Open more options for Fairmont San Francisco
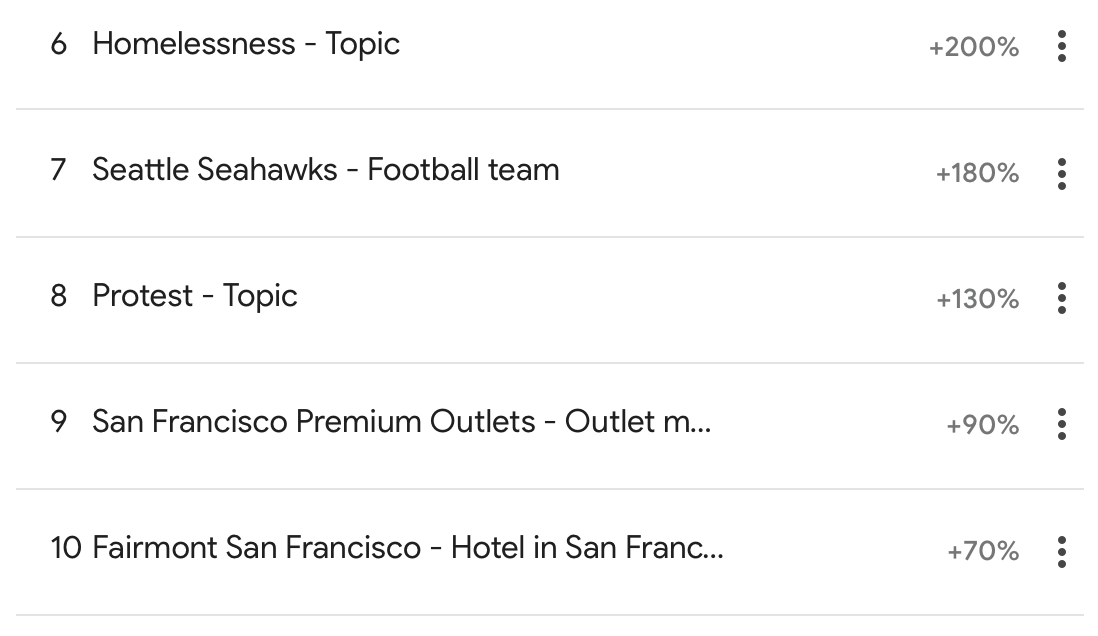This screenshot has height=636, width=1098. tap(1062, 551)
